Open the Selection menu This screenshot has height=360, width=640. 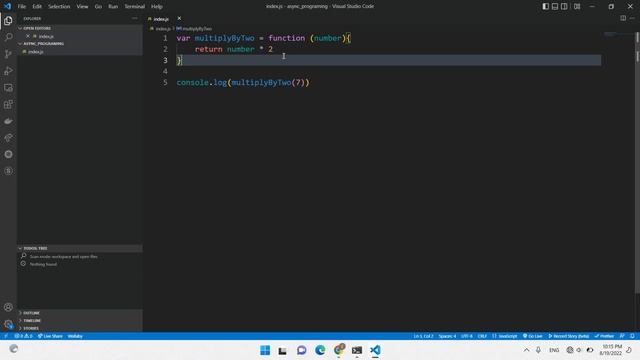click(59, 7)
